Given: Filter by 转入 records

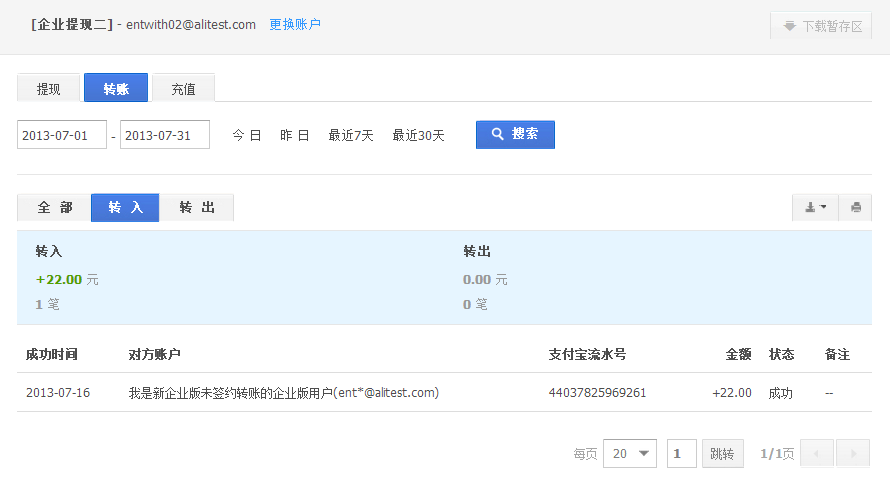Looking at the screenshot, I should pos(125,208).
